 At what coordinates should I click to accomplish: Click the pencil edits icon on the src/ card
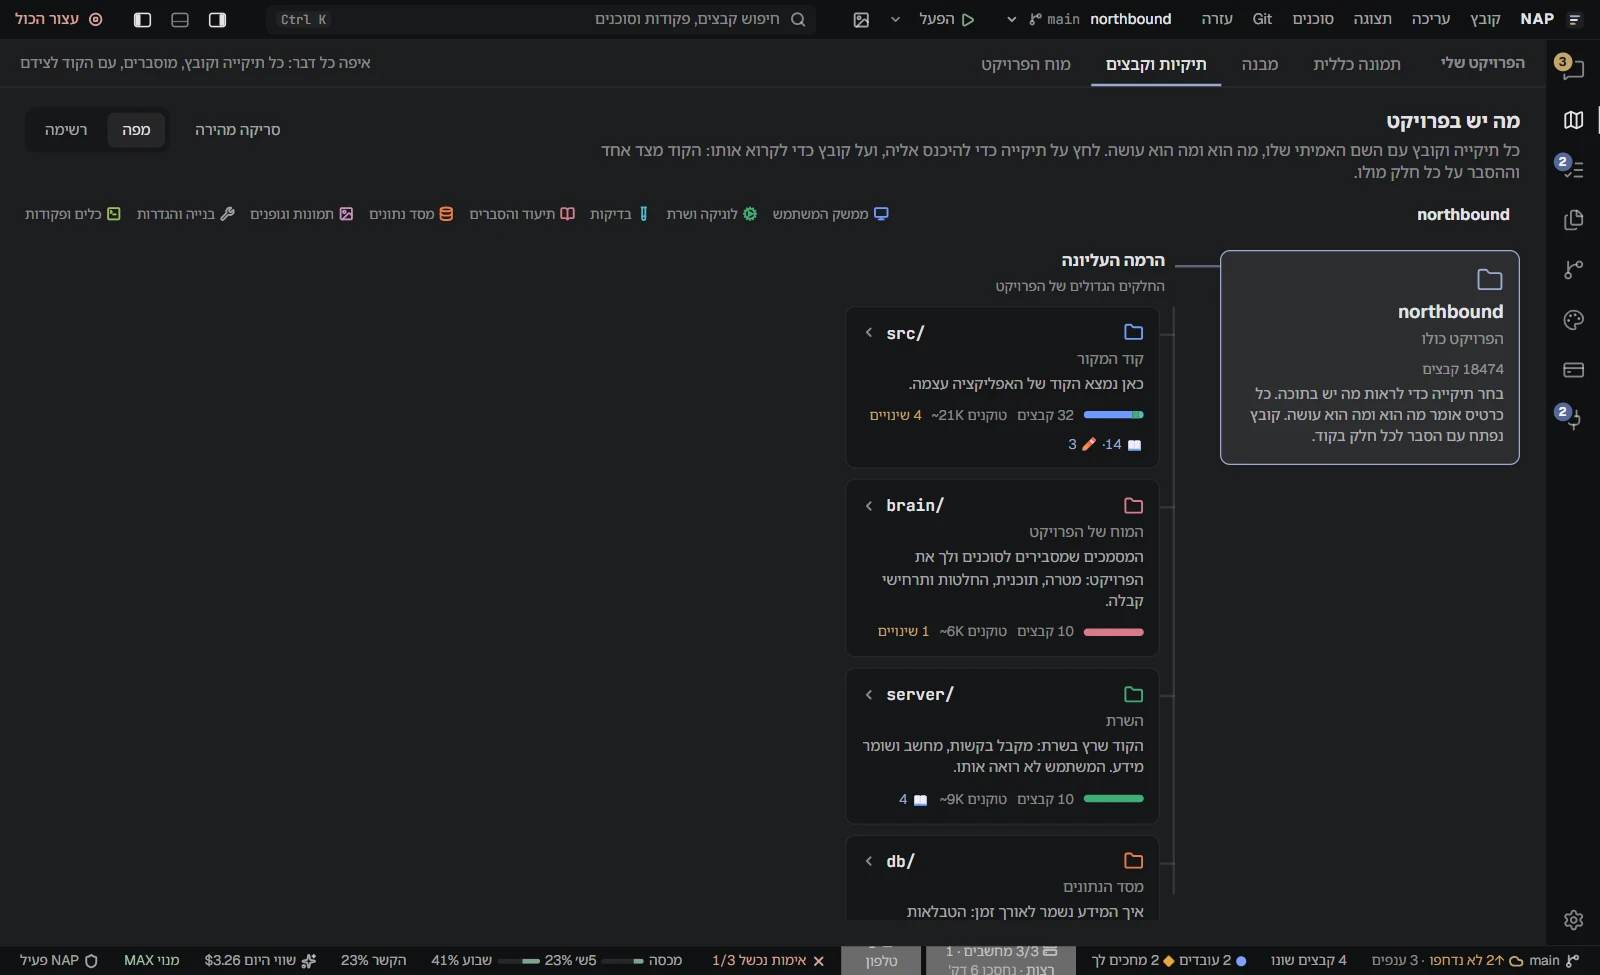click(x=1089, y=444)
